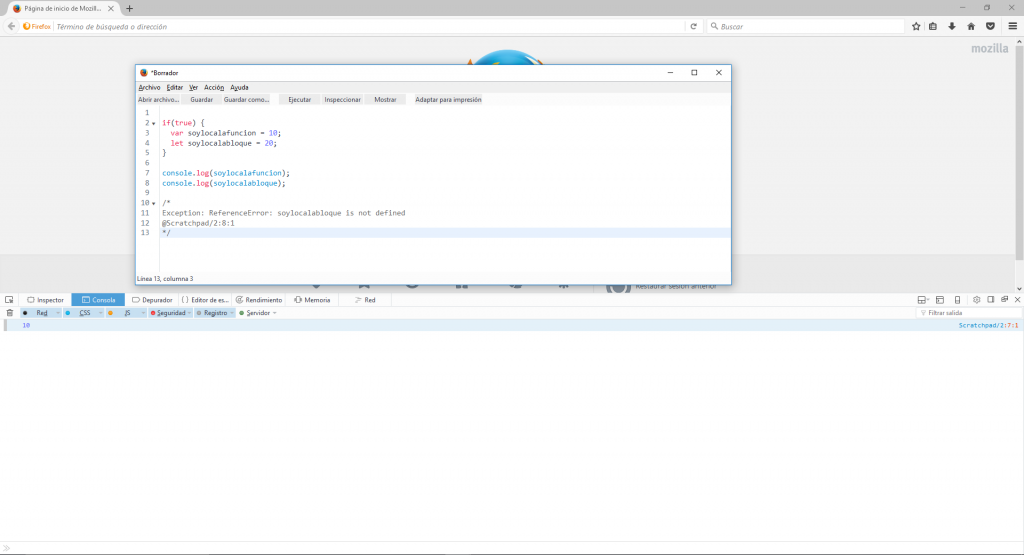Open Firefox hamburger menu
The width and height of the screenshot is (1024, 555).
(1010, 26)
